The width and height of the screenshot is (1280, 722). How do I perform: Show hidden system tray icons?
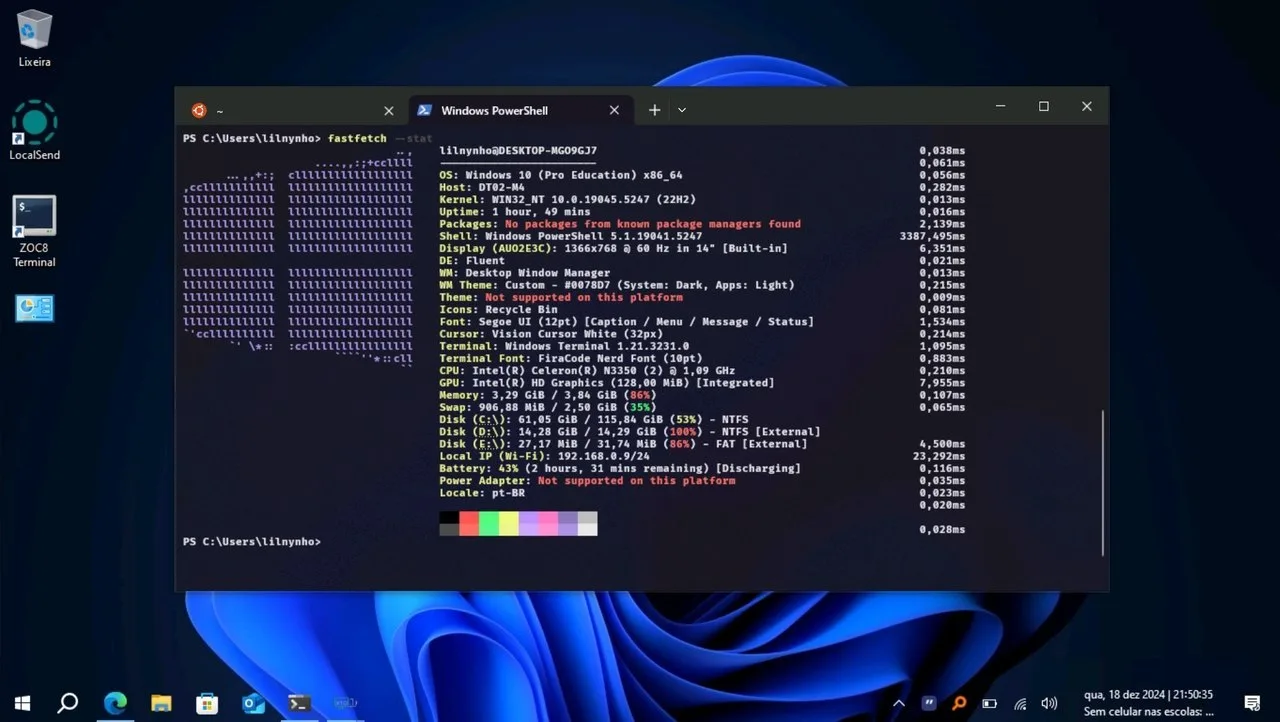click(x=898, y=703)
